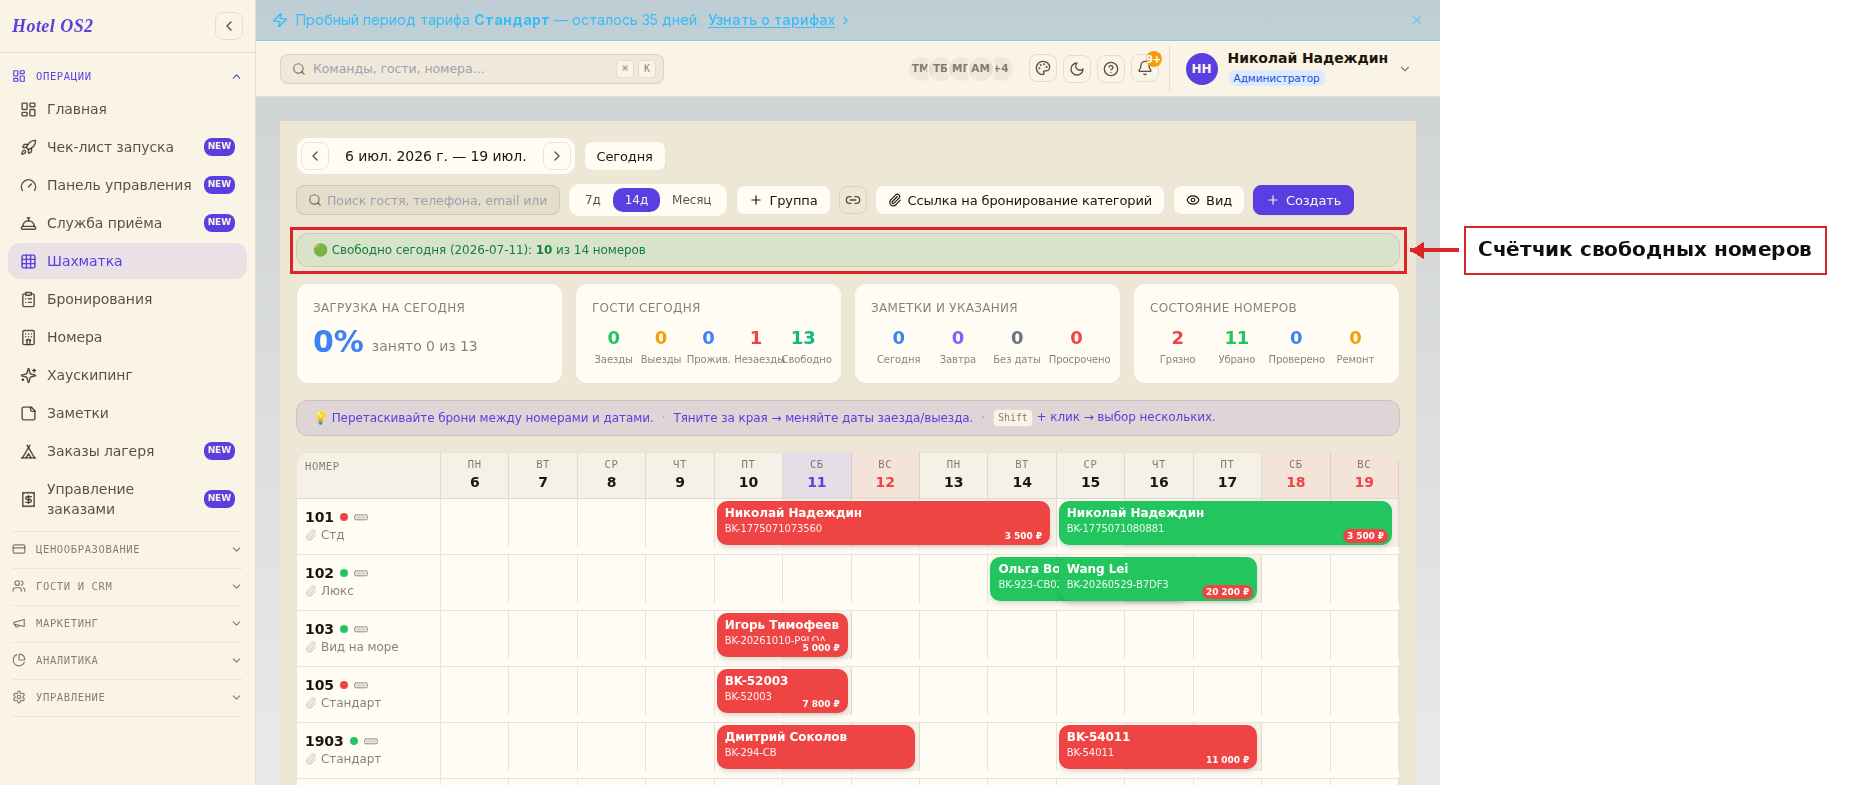Open Ссылка на бронирование категорий

1020,200
